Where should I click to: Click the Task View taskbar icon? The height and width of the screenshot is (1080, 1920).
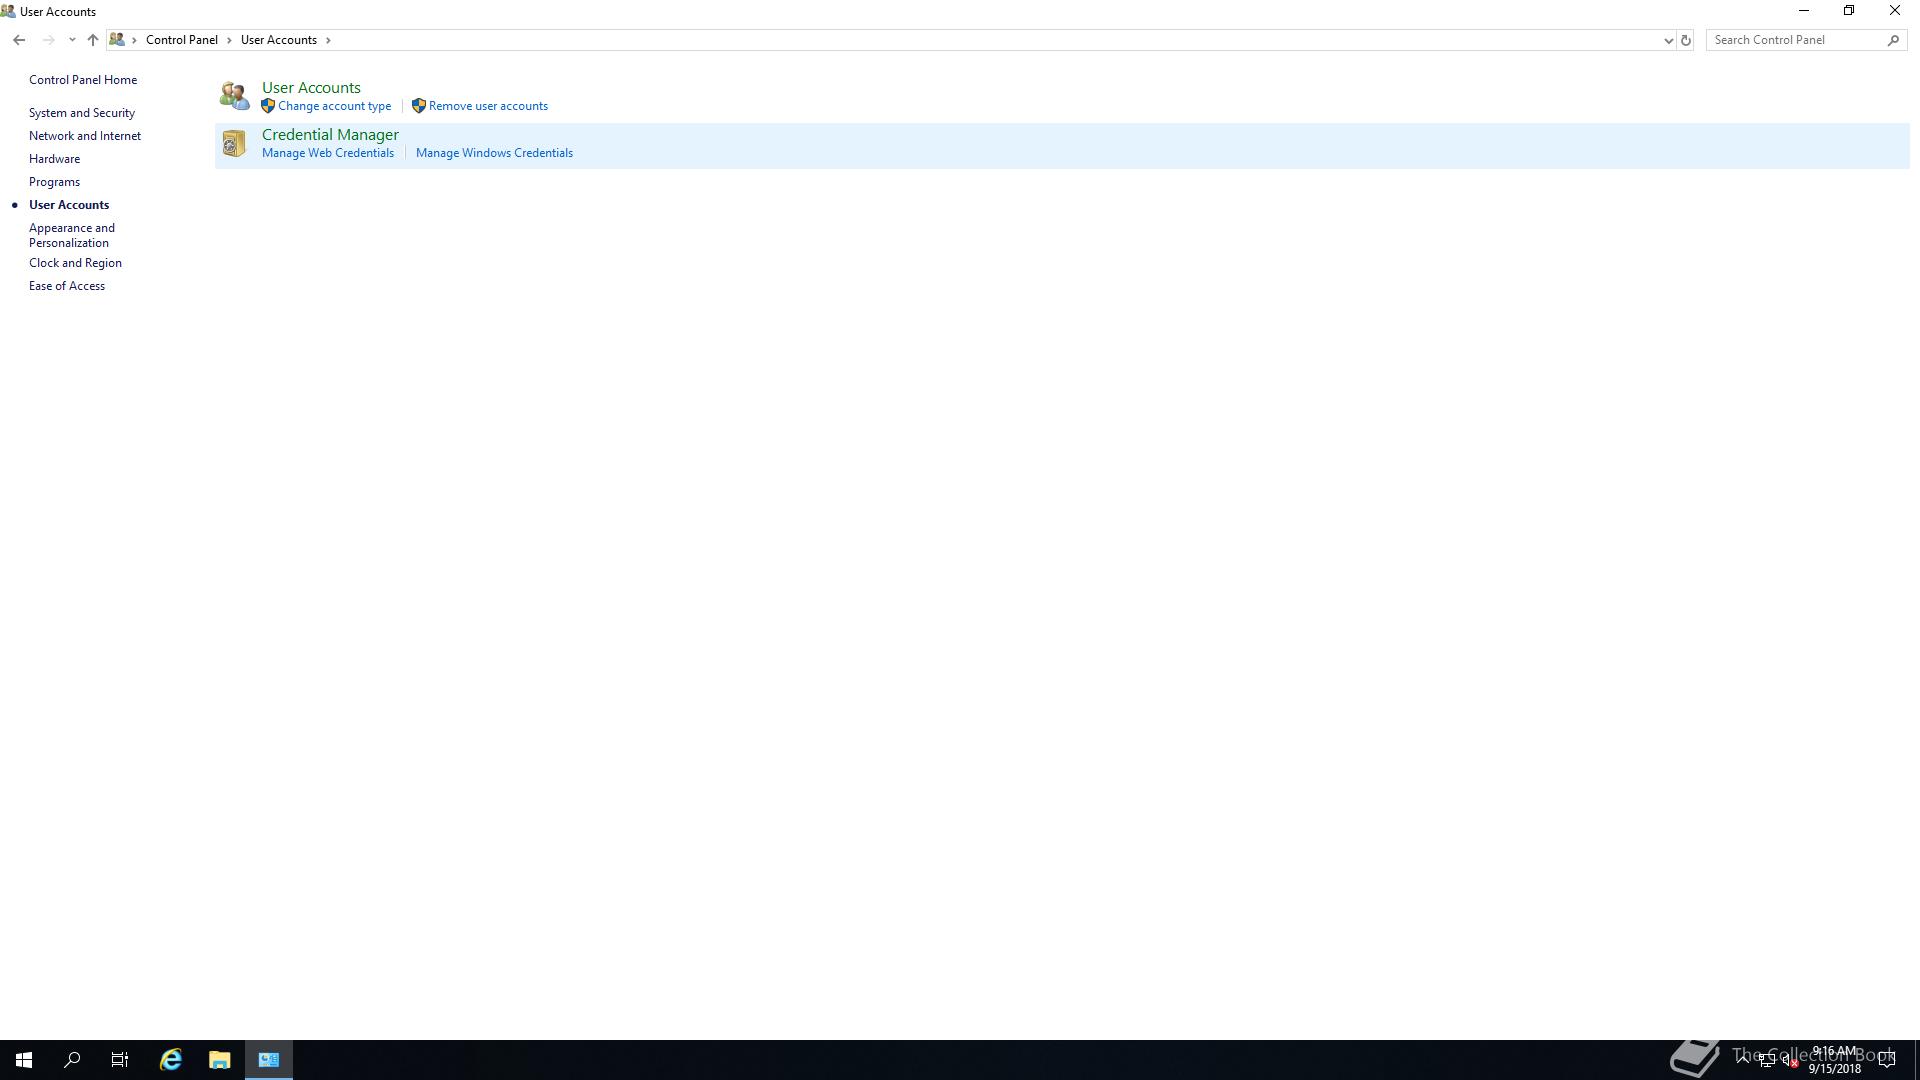[120, 1060]
